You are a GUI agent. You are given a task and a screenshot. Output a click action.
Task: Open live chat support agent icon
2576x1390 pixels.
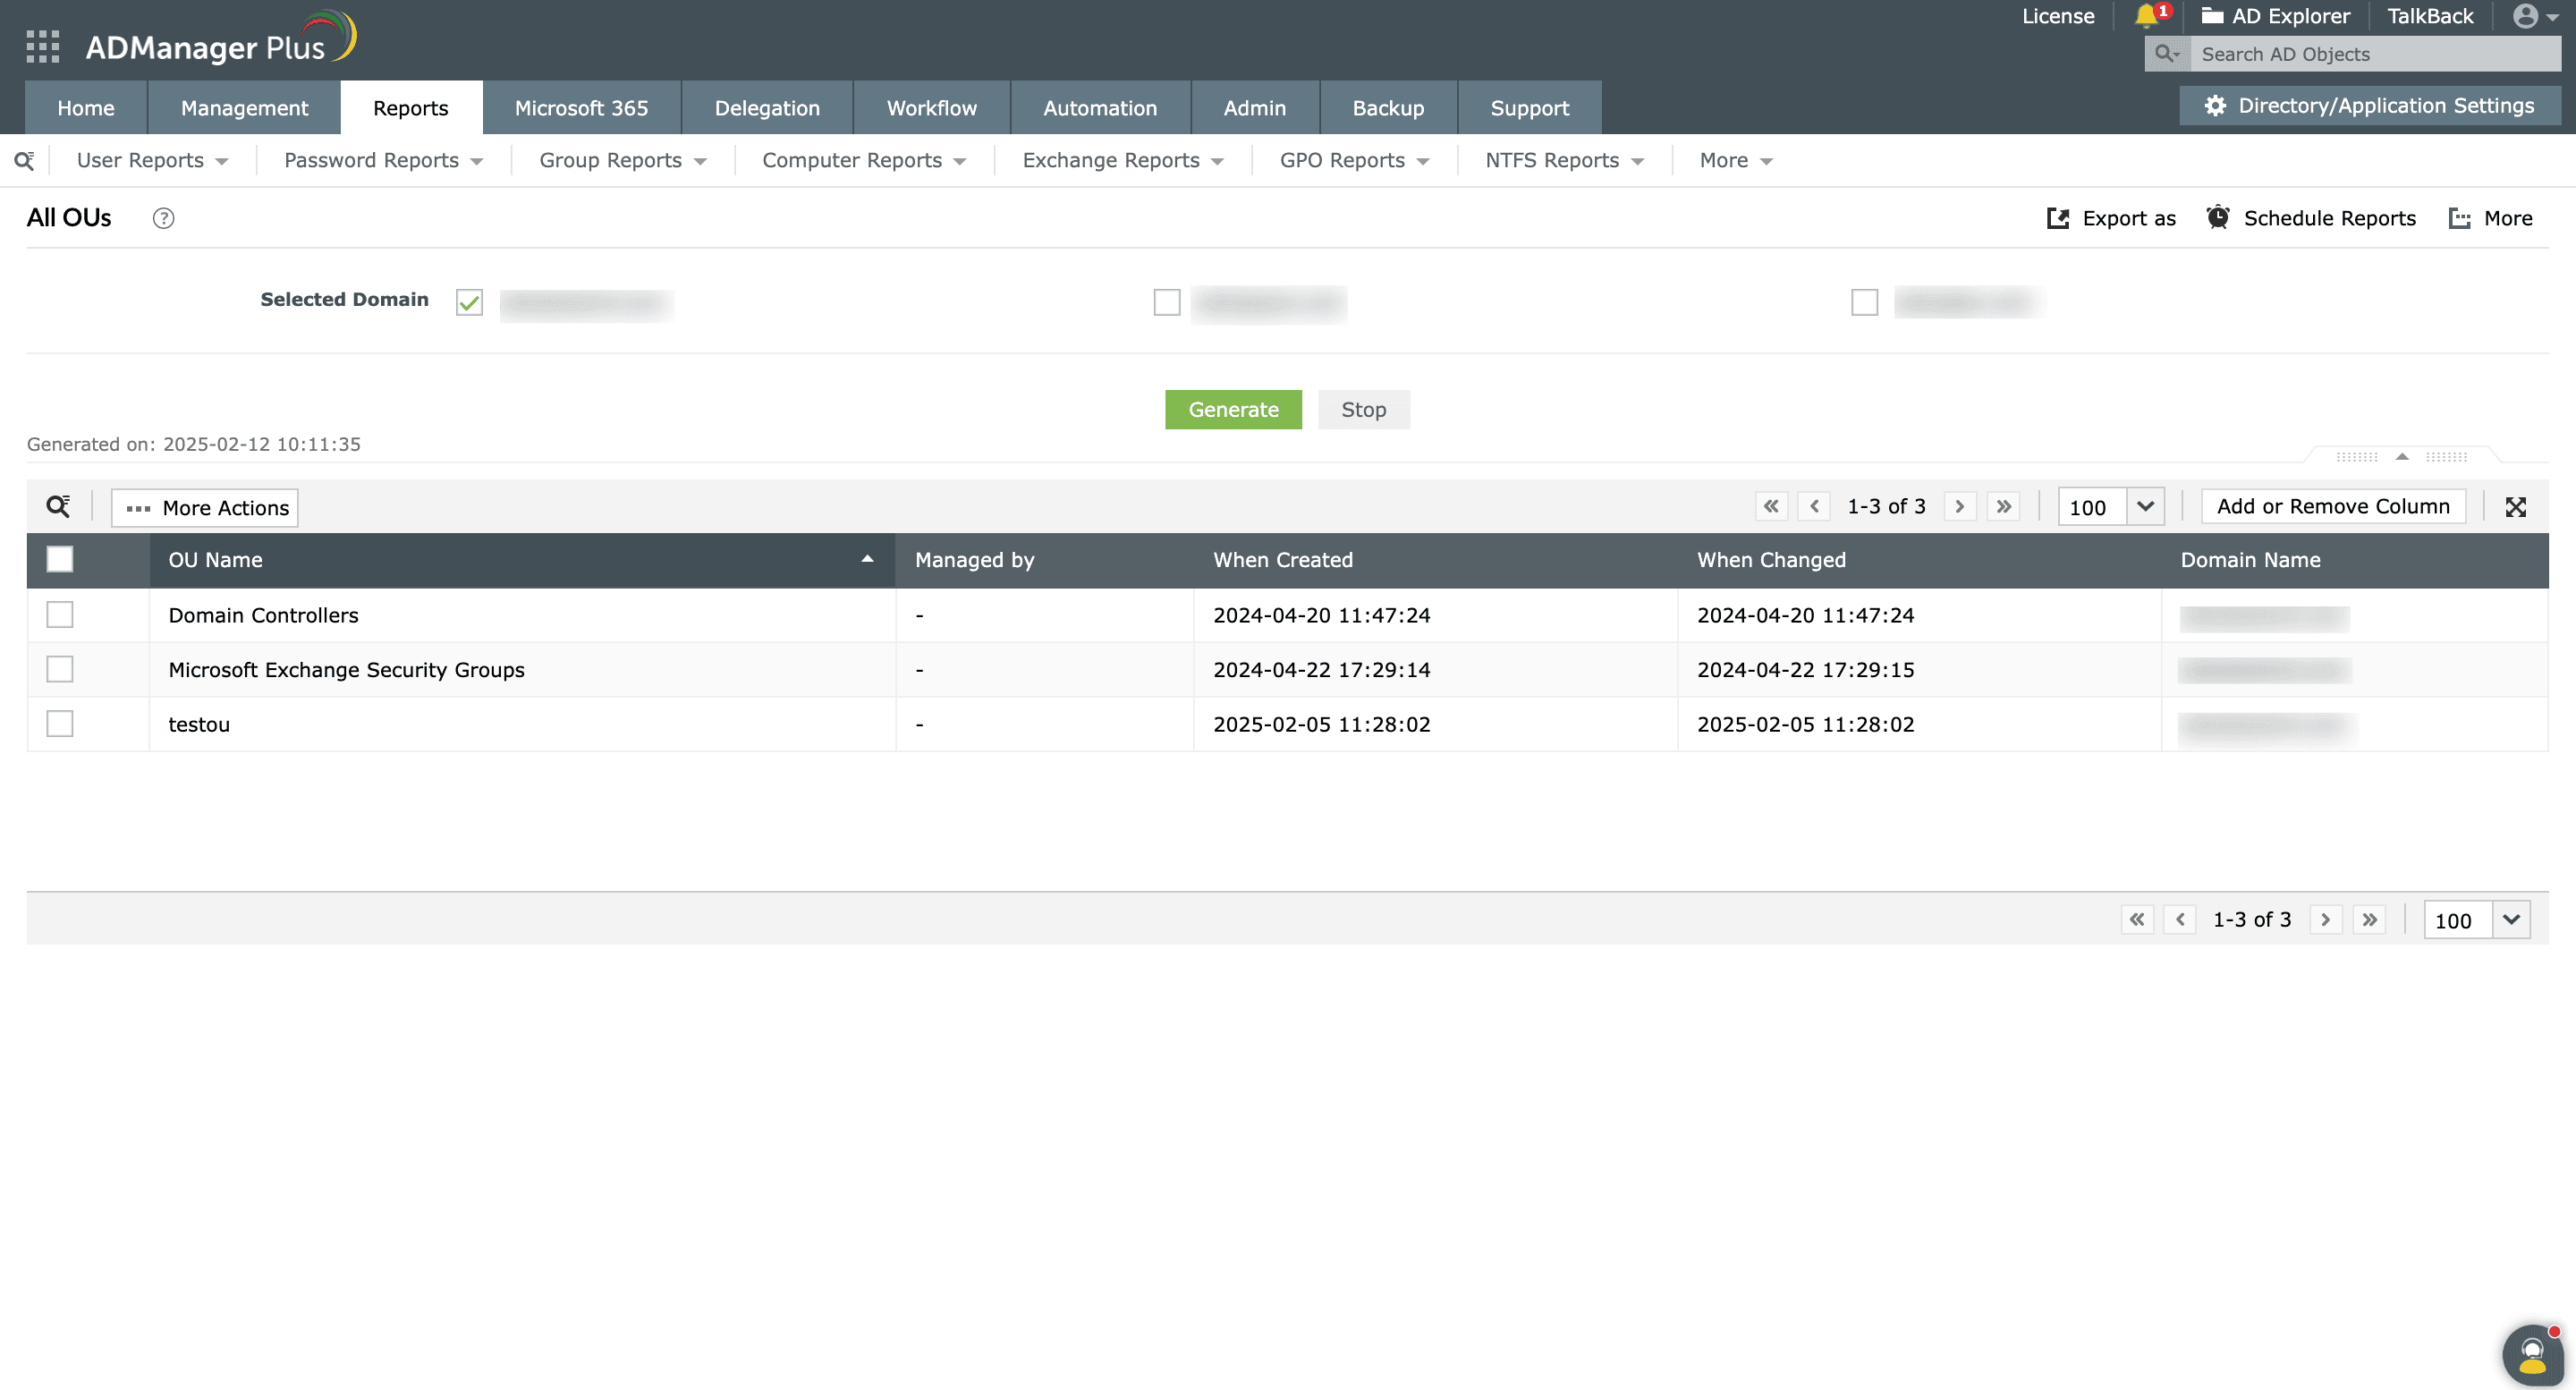coord(2531,1354)
